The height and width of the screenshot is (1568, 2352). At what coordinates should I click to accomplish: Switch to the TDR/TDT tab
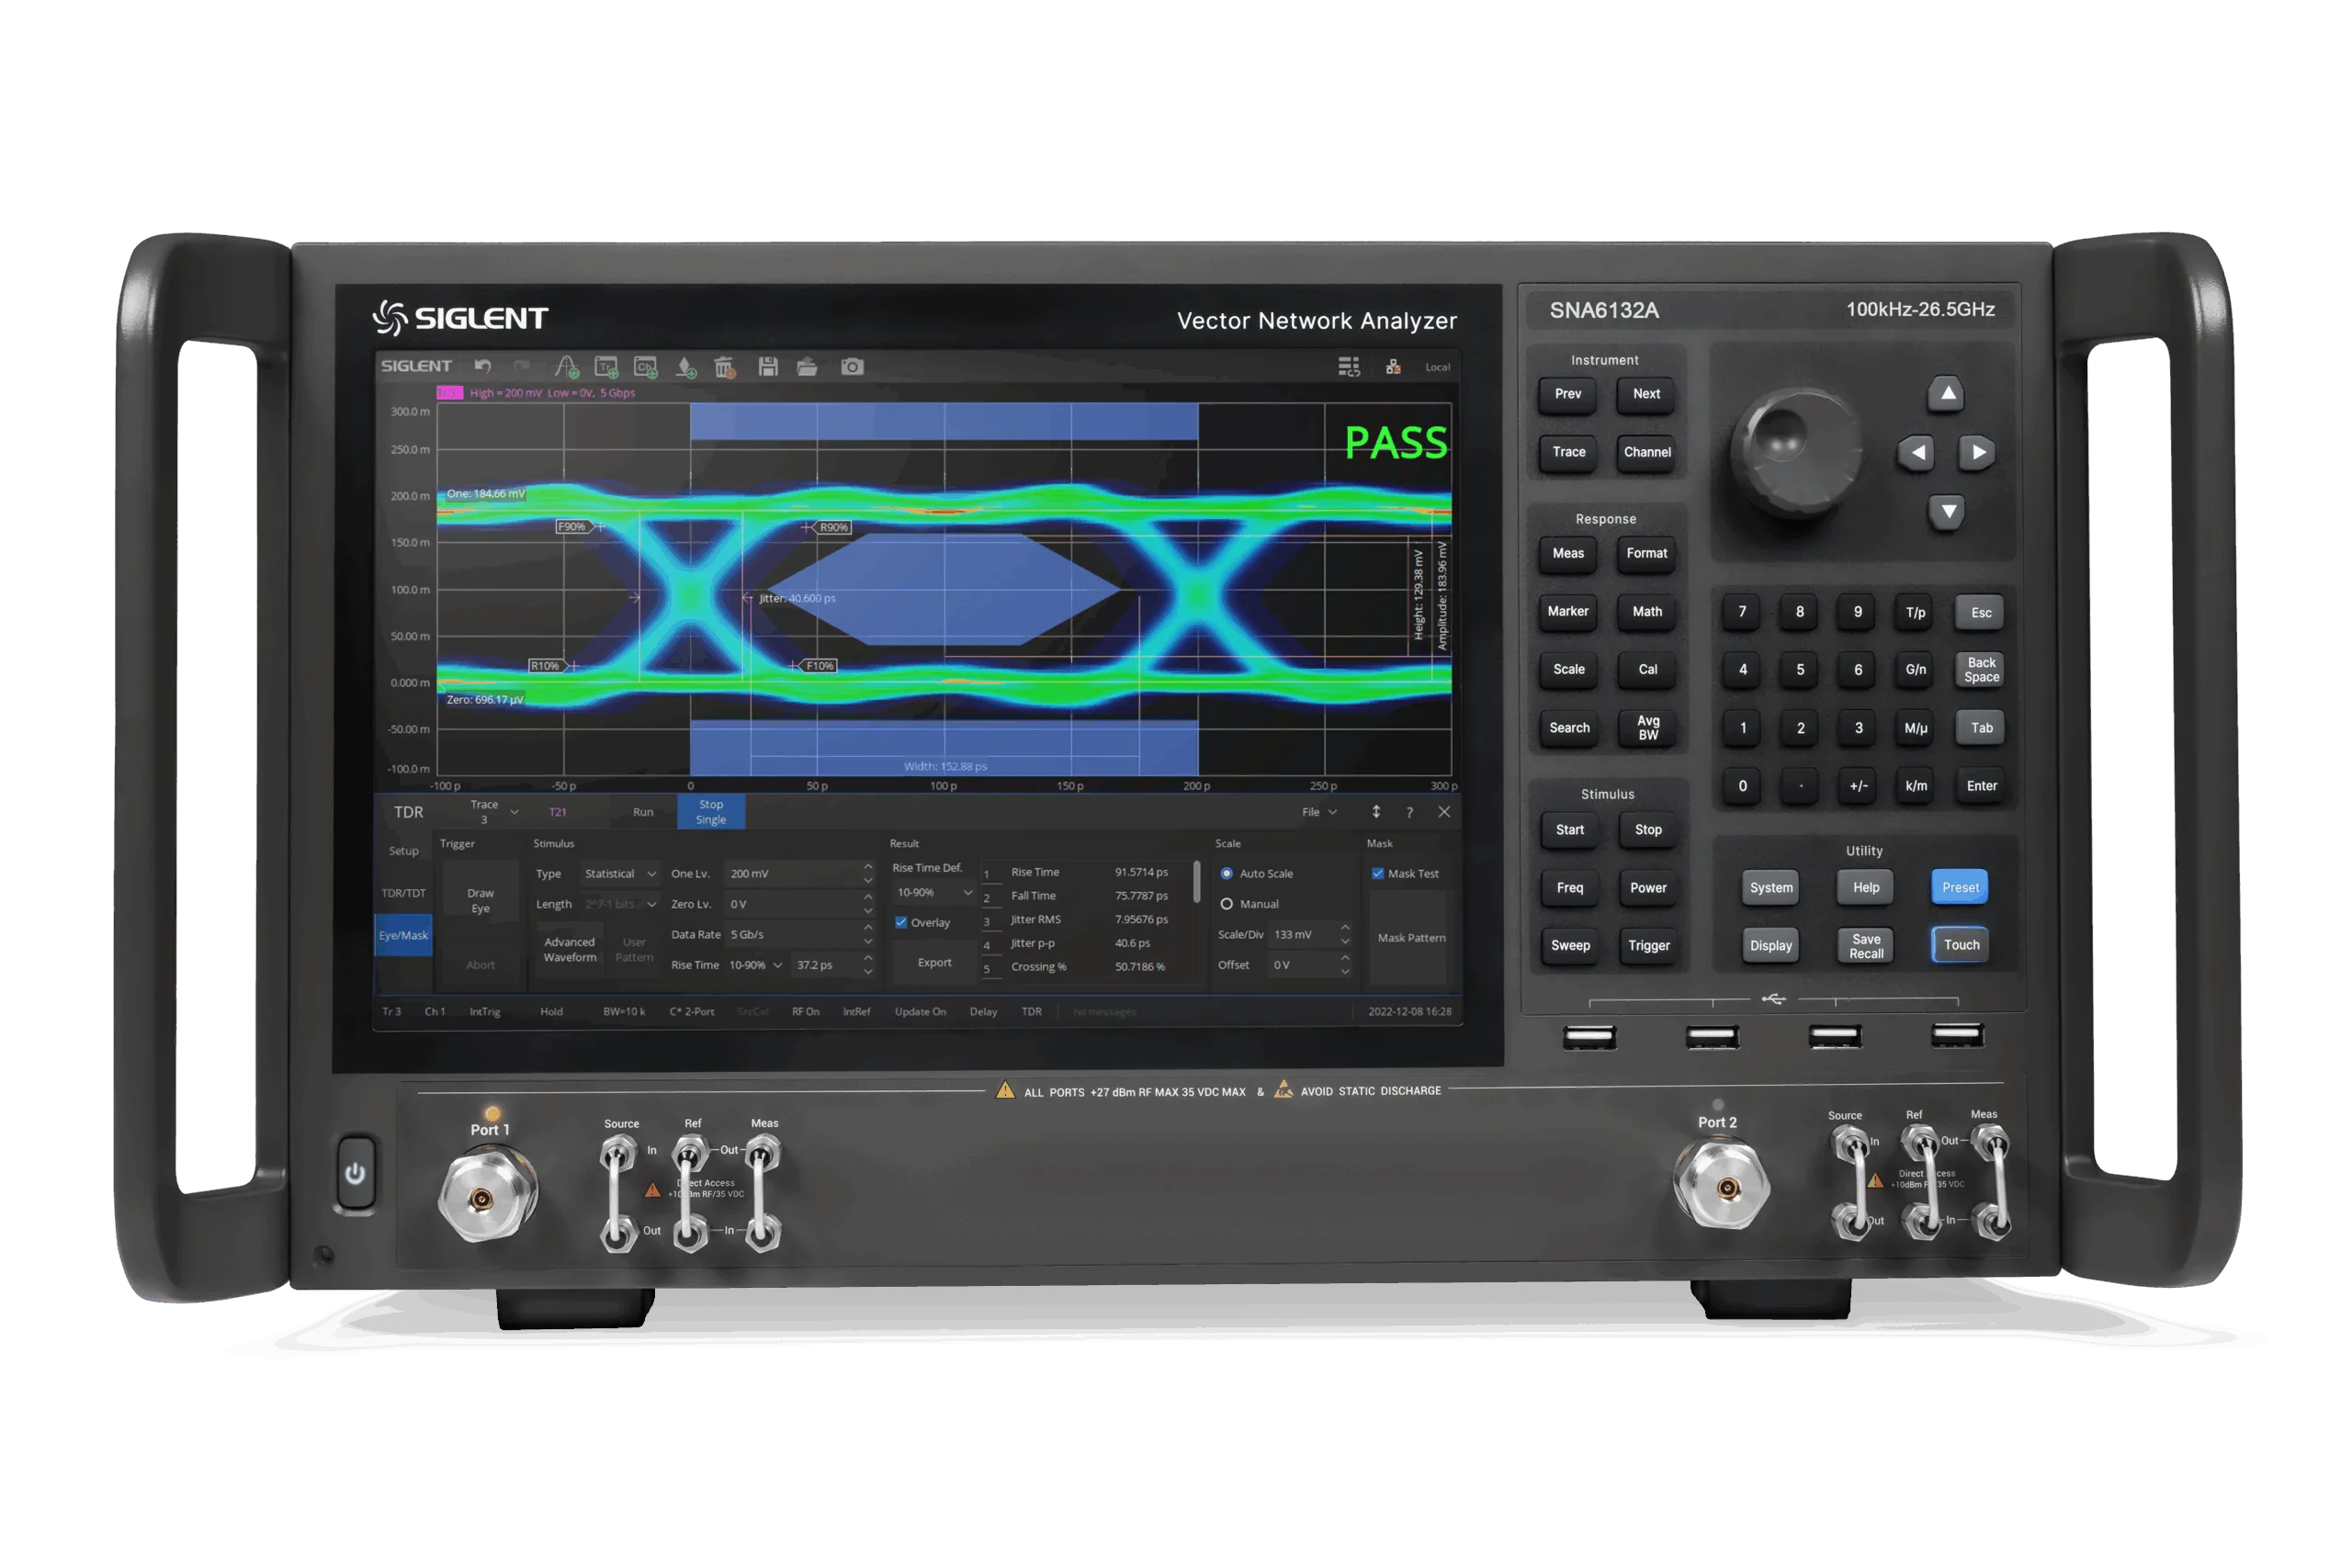coord(403,893)
